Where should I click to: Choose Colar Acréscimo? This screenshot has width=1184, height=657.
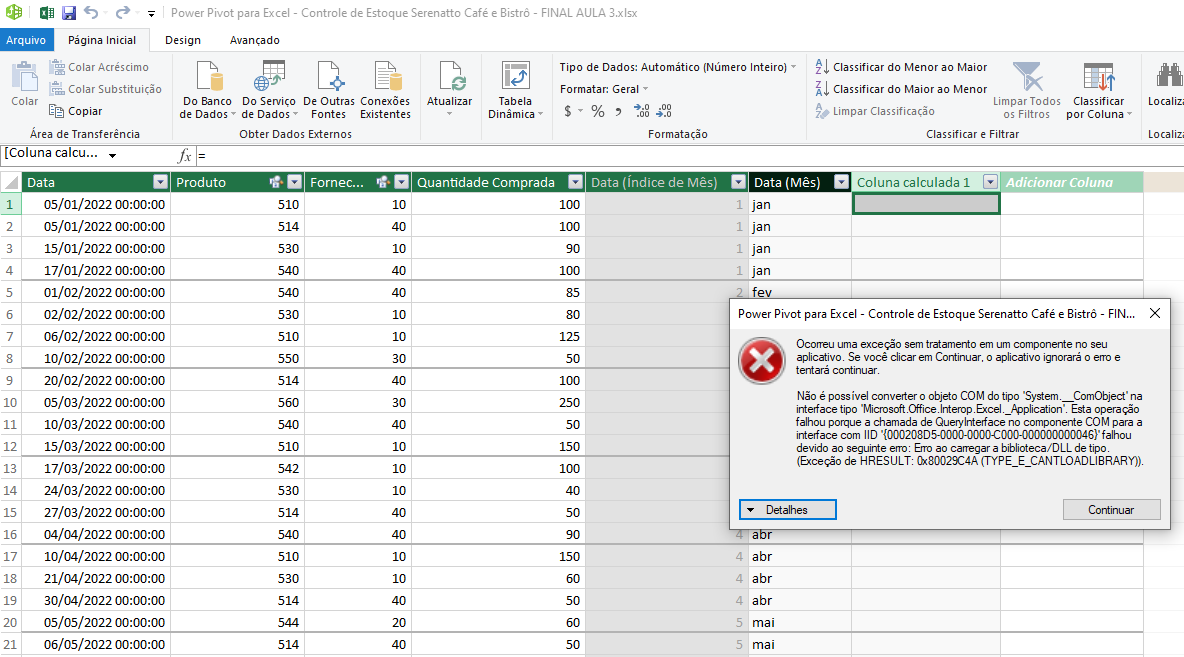click(x=99, y=67)
